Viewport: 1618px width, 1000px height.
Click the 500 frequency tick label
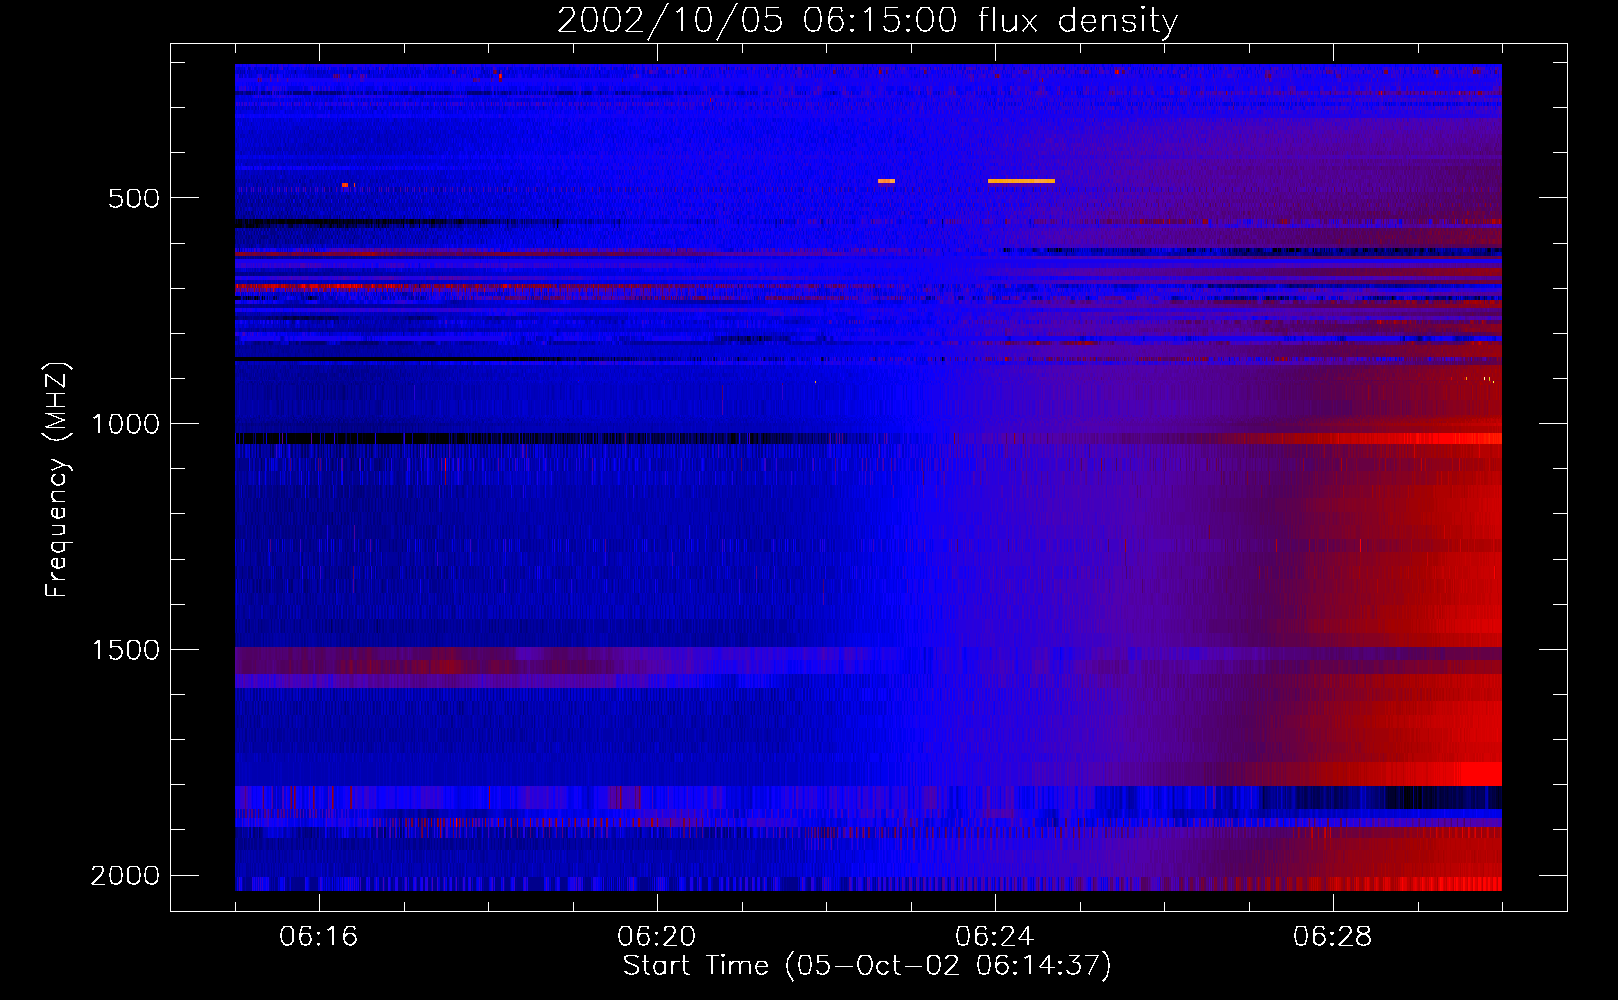click(134, 198)
